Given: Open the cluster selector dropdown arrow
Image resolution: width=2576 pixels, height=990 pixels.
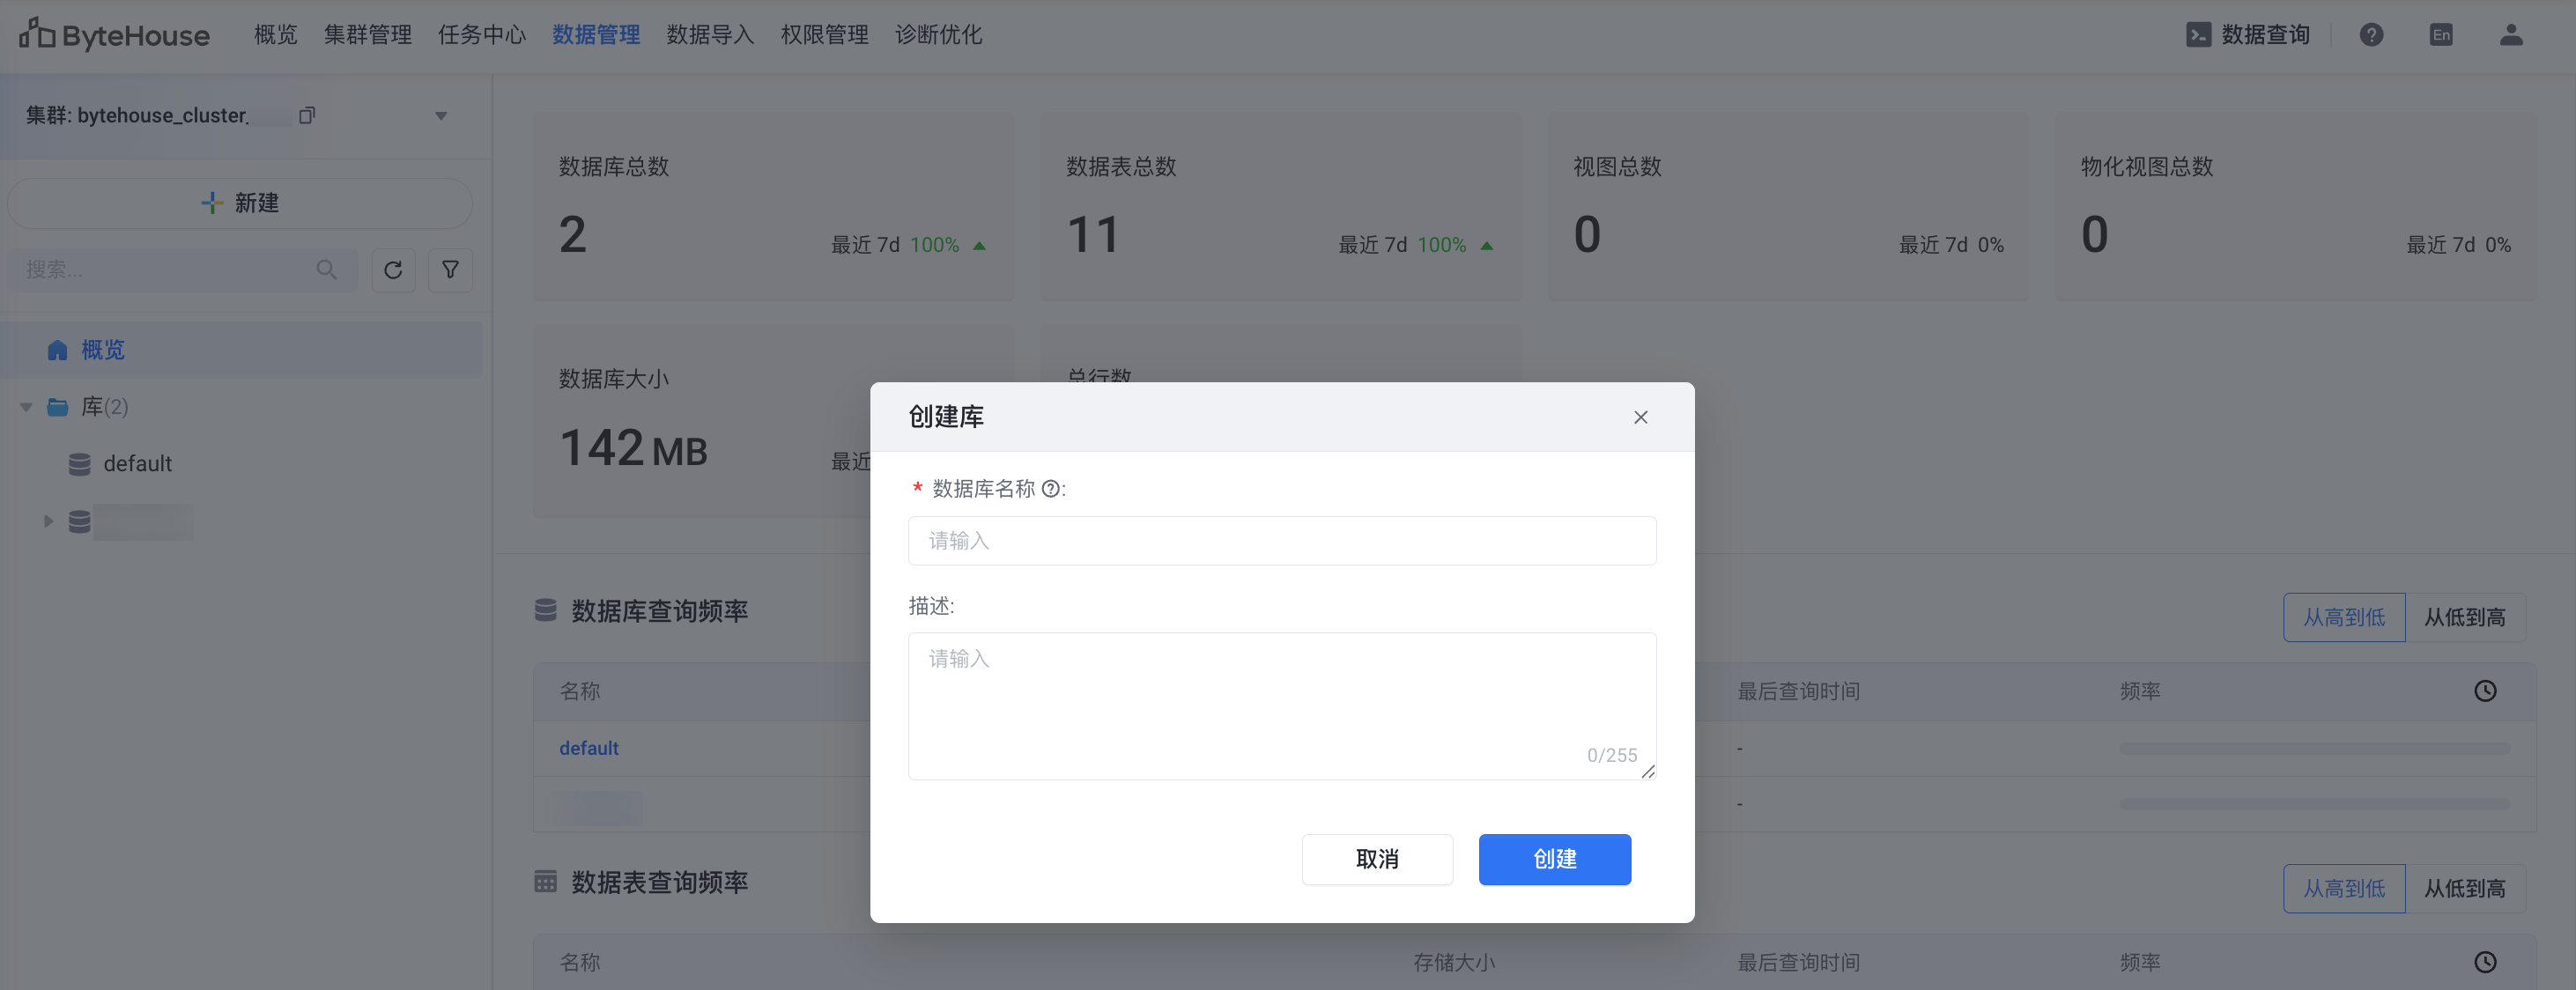Looking at the screenshot, I should click(x=441, y=116).
